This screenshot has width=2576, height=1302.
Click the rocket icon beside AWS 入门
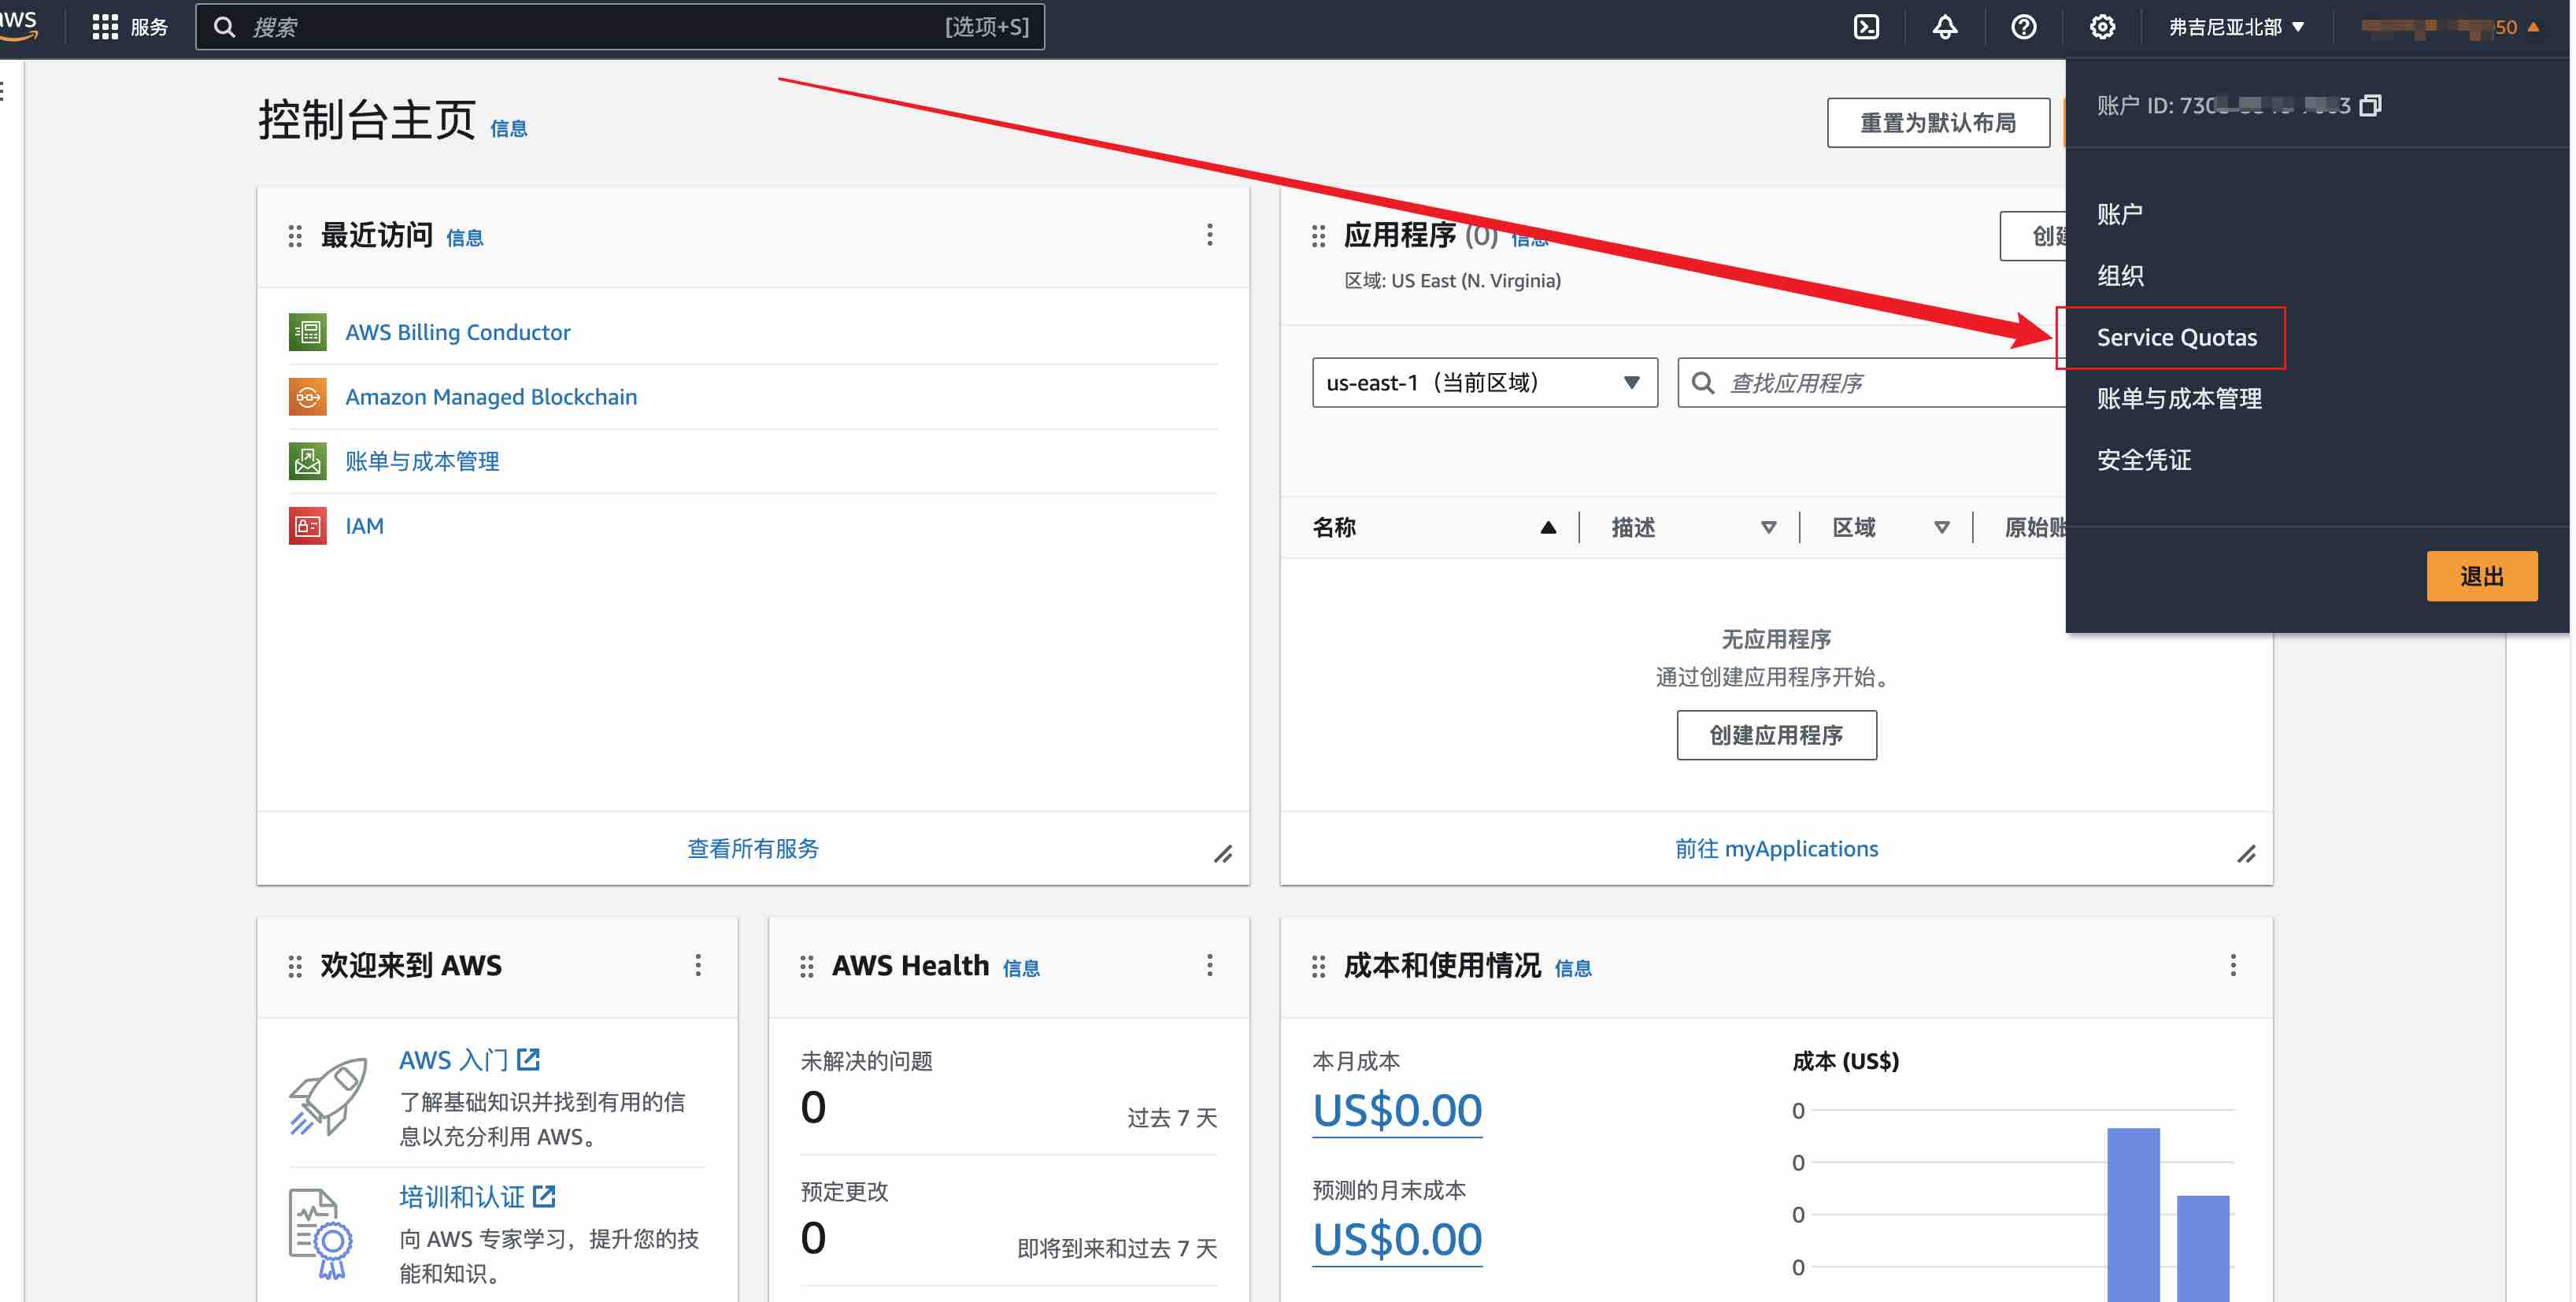[x=328, y=1097]
